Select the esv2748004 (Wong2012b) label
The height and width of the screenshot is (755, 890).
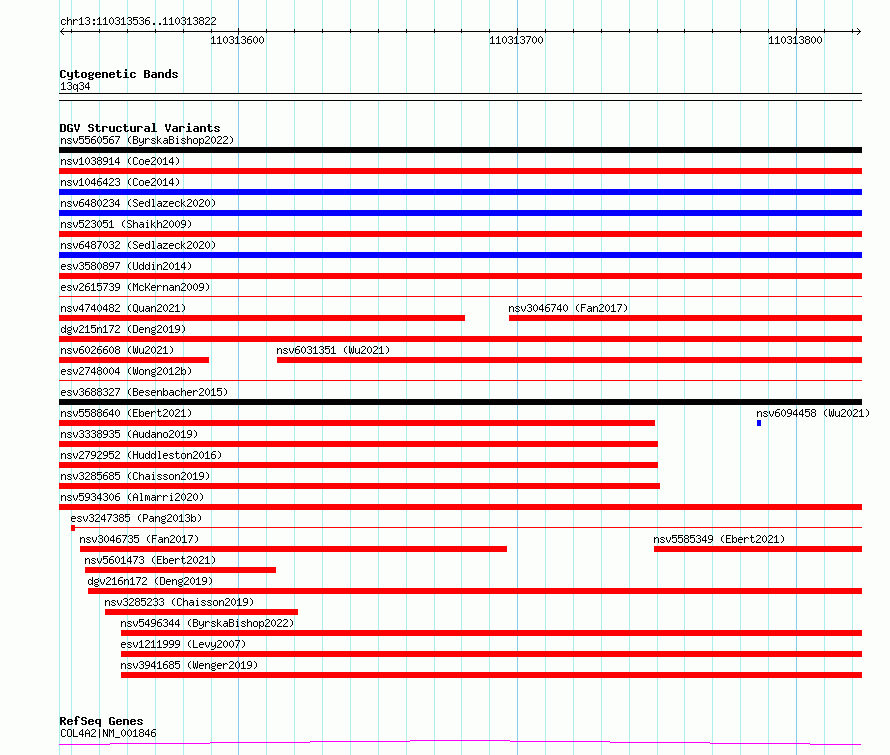(x=126, y=371)
